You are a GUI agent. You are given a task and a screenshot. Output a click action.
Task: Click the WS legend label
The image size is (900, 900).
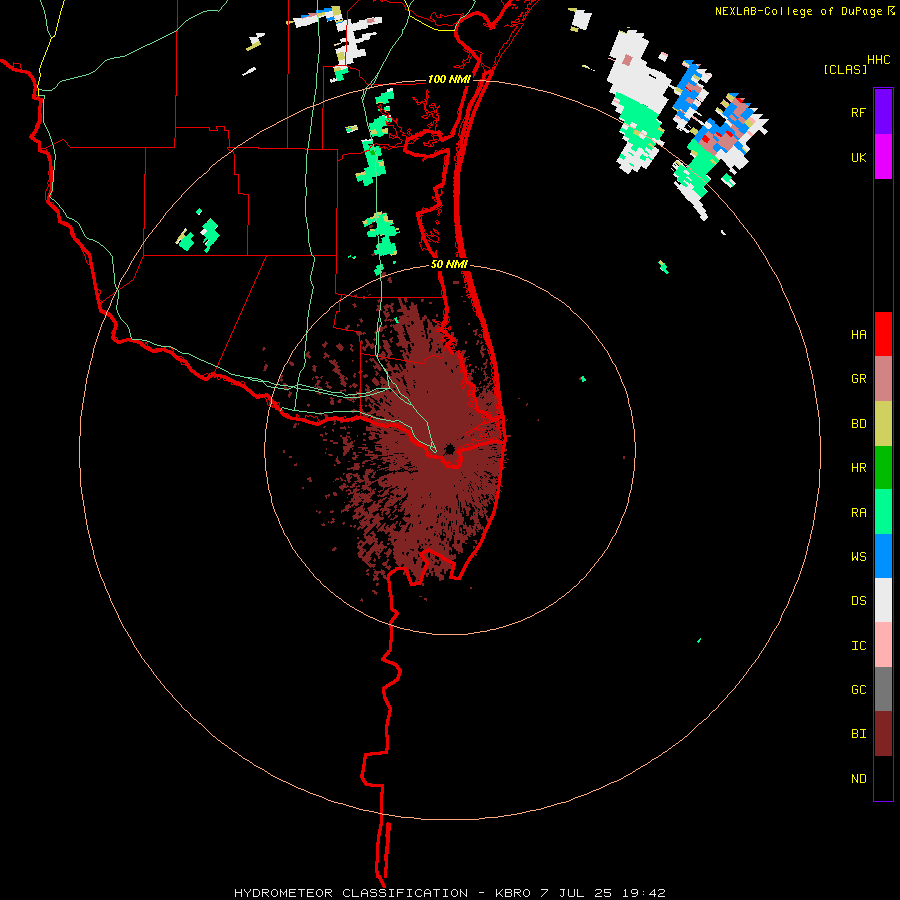coord(858,557)
